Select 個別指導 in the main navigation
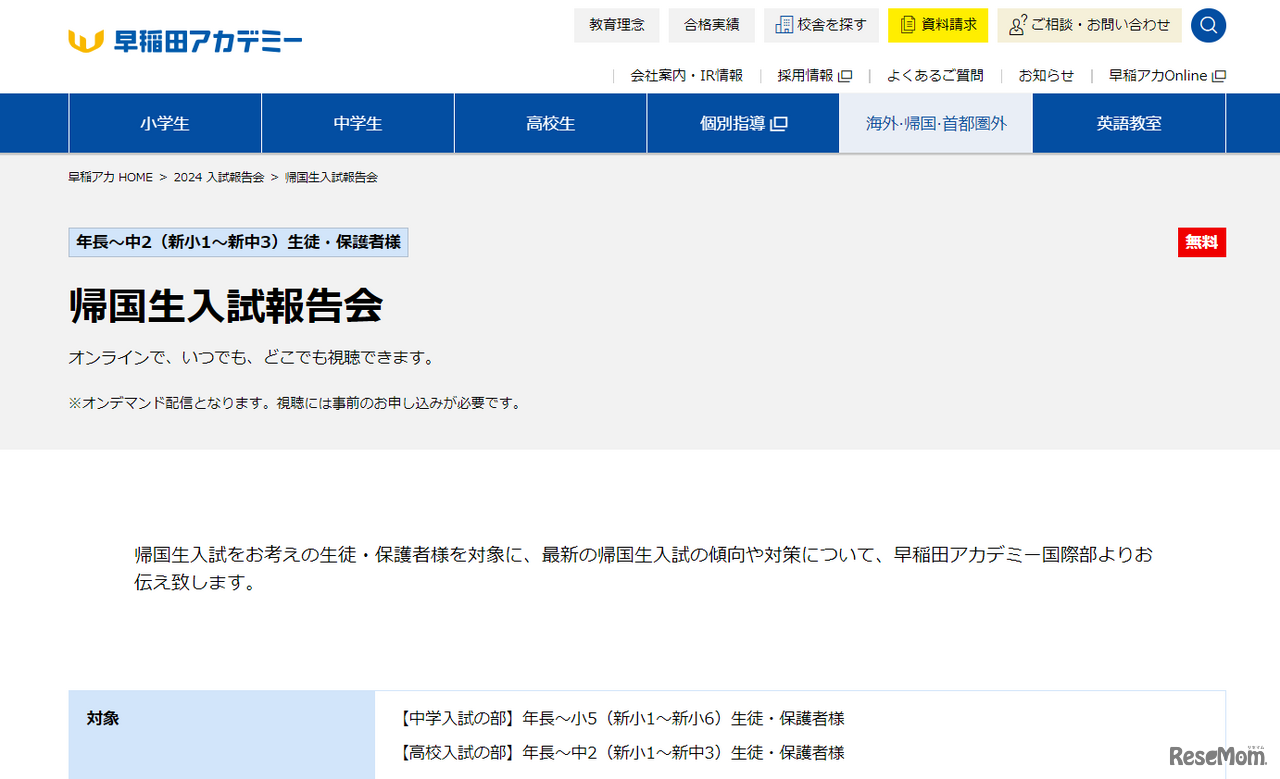The height and width of the screenshot is (779, 1280). 743,123
